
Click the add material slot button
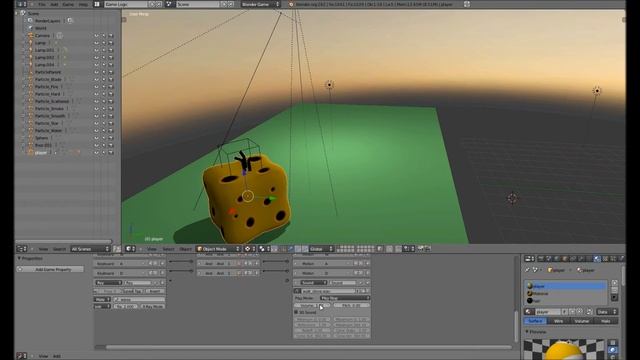(615, 283)
